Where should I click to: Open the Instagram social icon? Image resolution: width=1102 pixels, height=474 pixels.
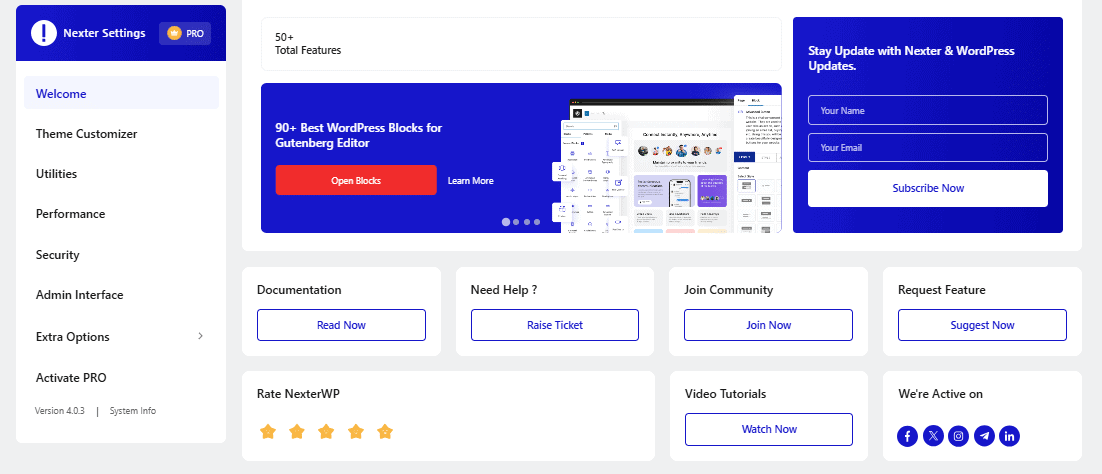click(959, 436)
